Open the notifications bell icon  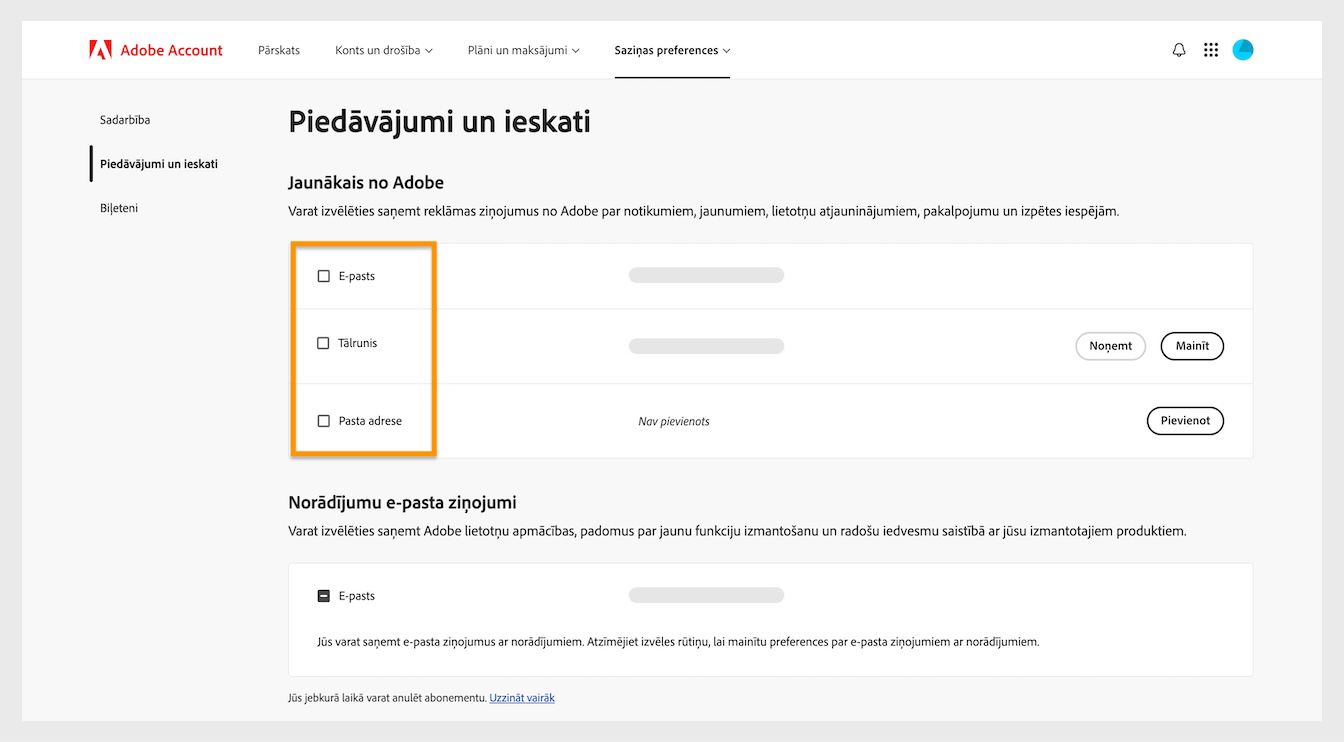click(1178, 49)
